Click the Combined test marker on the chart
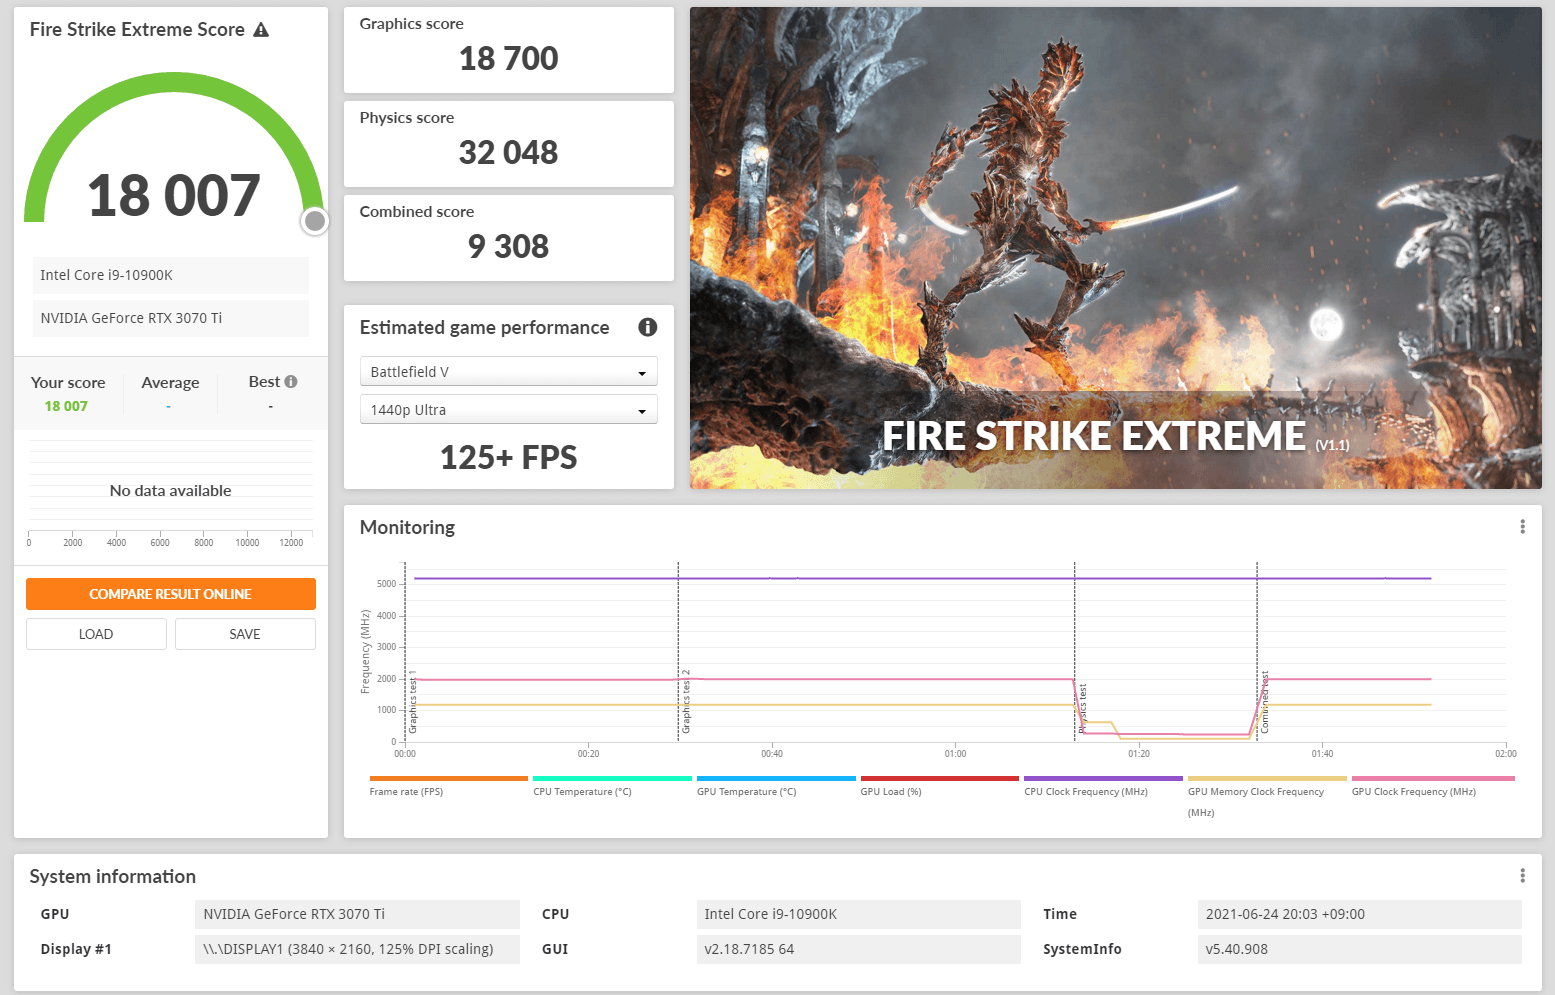The width and height of the screenshot is (1555, 995). [x=1264, y=702]
